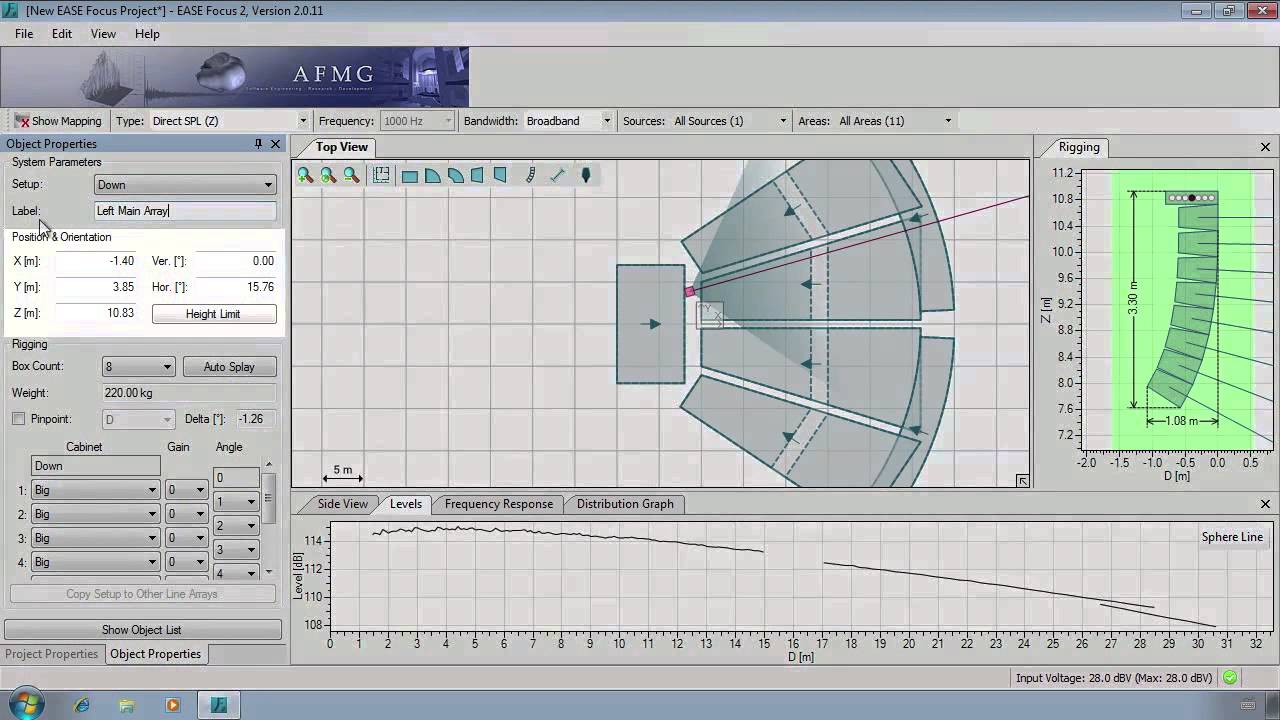Open the Areas All Areas (11) dropdown
This screenshot has width=1280, height=720.
pos(895,121)
